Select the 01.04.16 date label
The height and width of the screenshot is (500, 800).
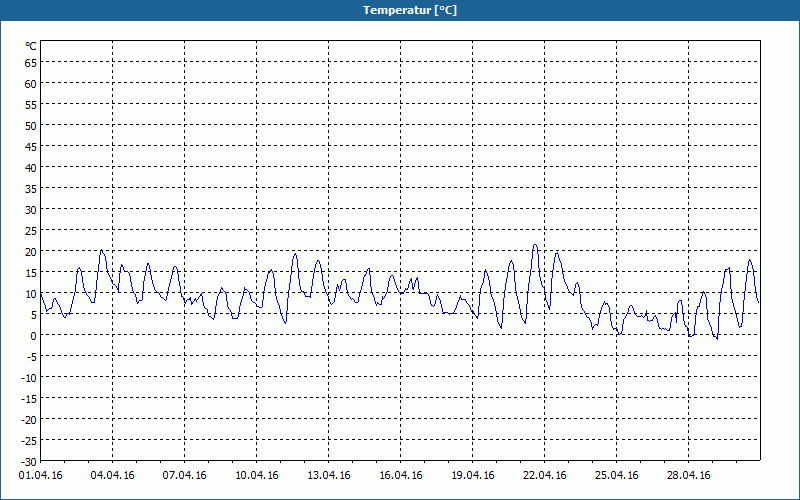point(41,476)
